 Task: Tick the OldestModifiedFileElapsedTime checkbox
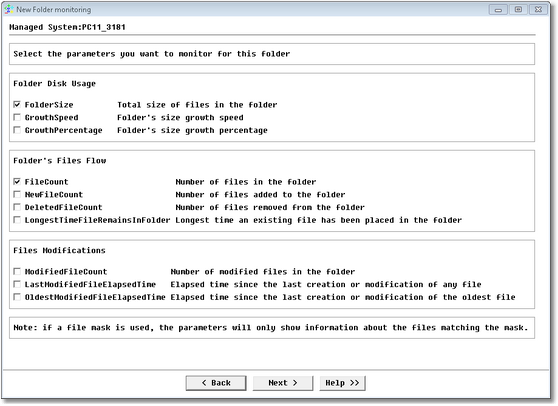[17, 297]
